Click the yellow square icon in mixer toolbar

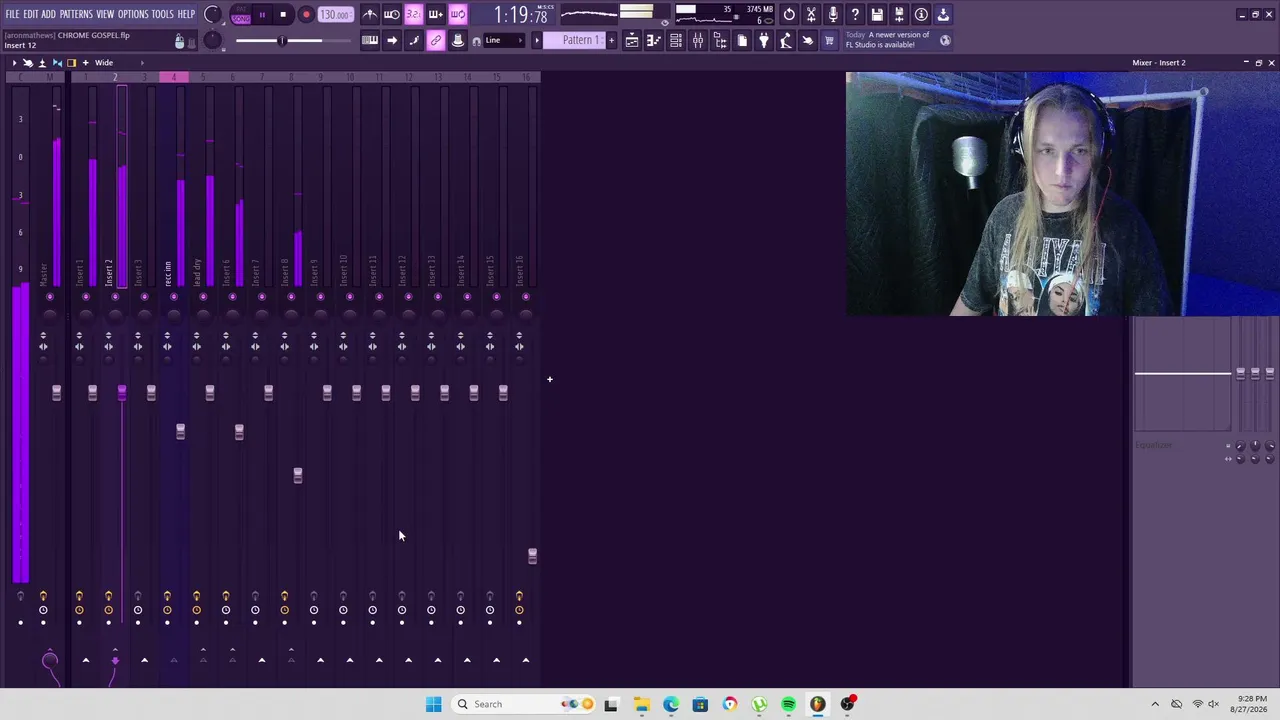point(71,63)
